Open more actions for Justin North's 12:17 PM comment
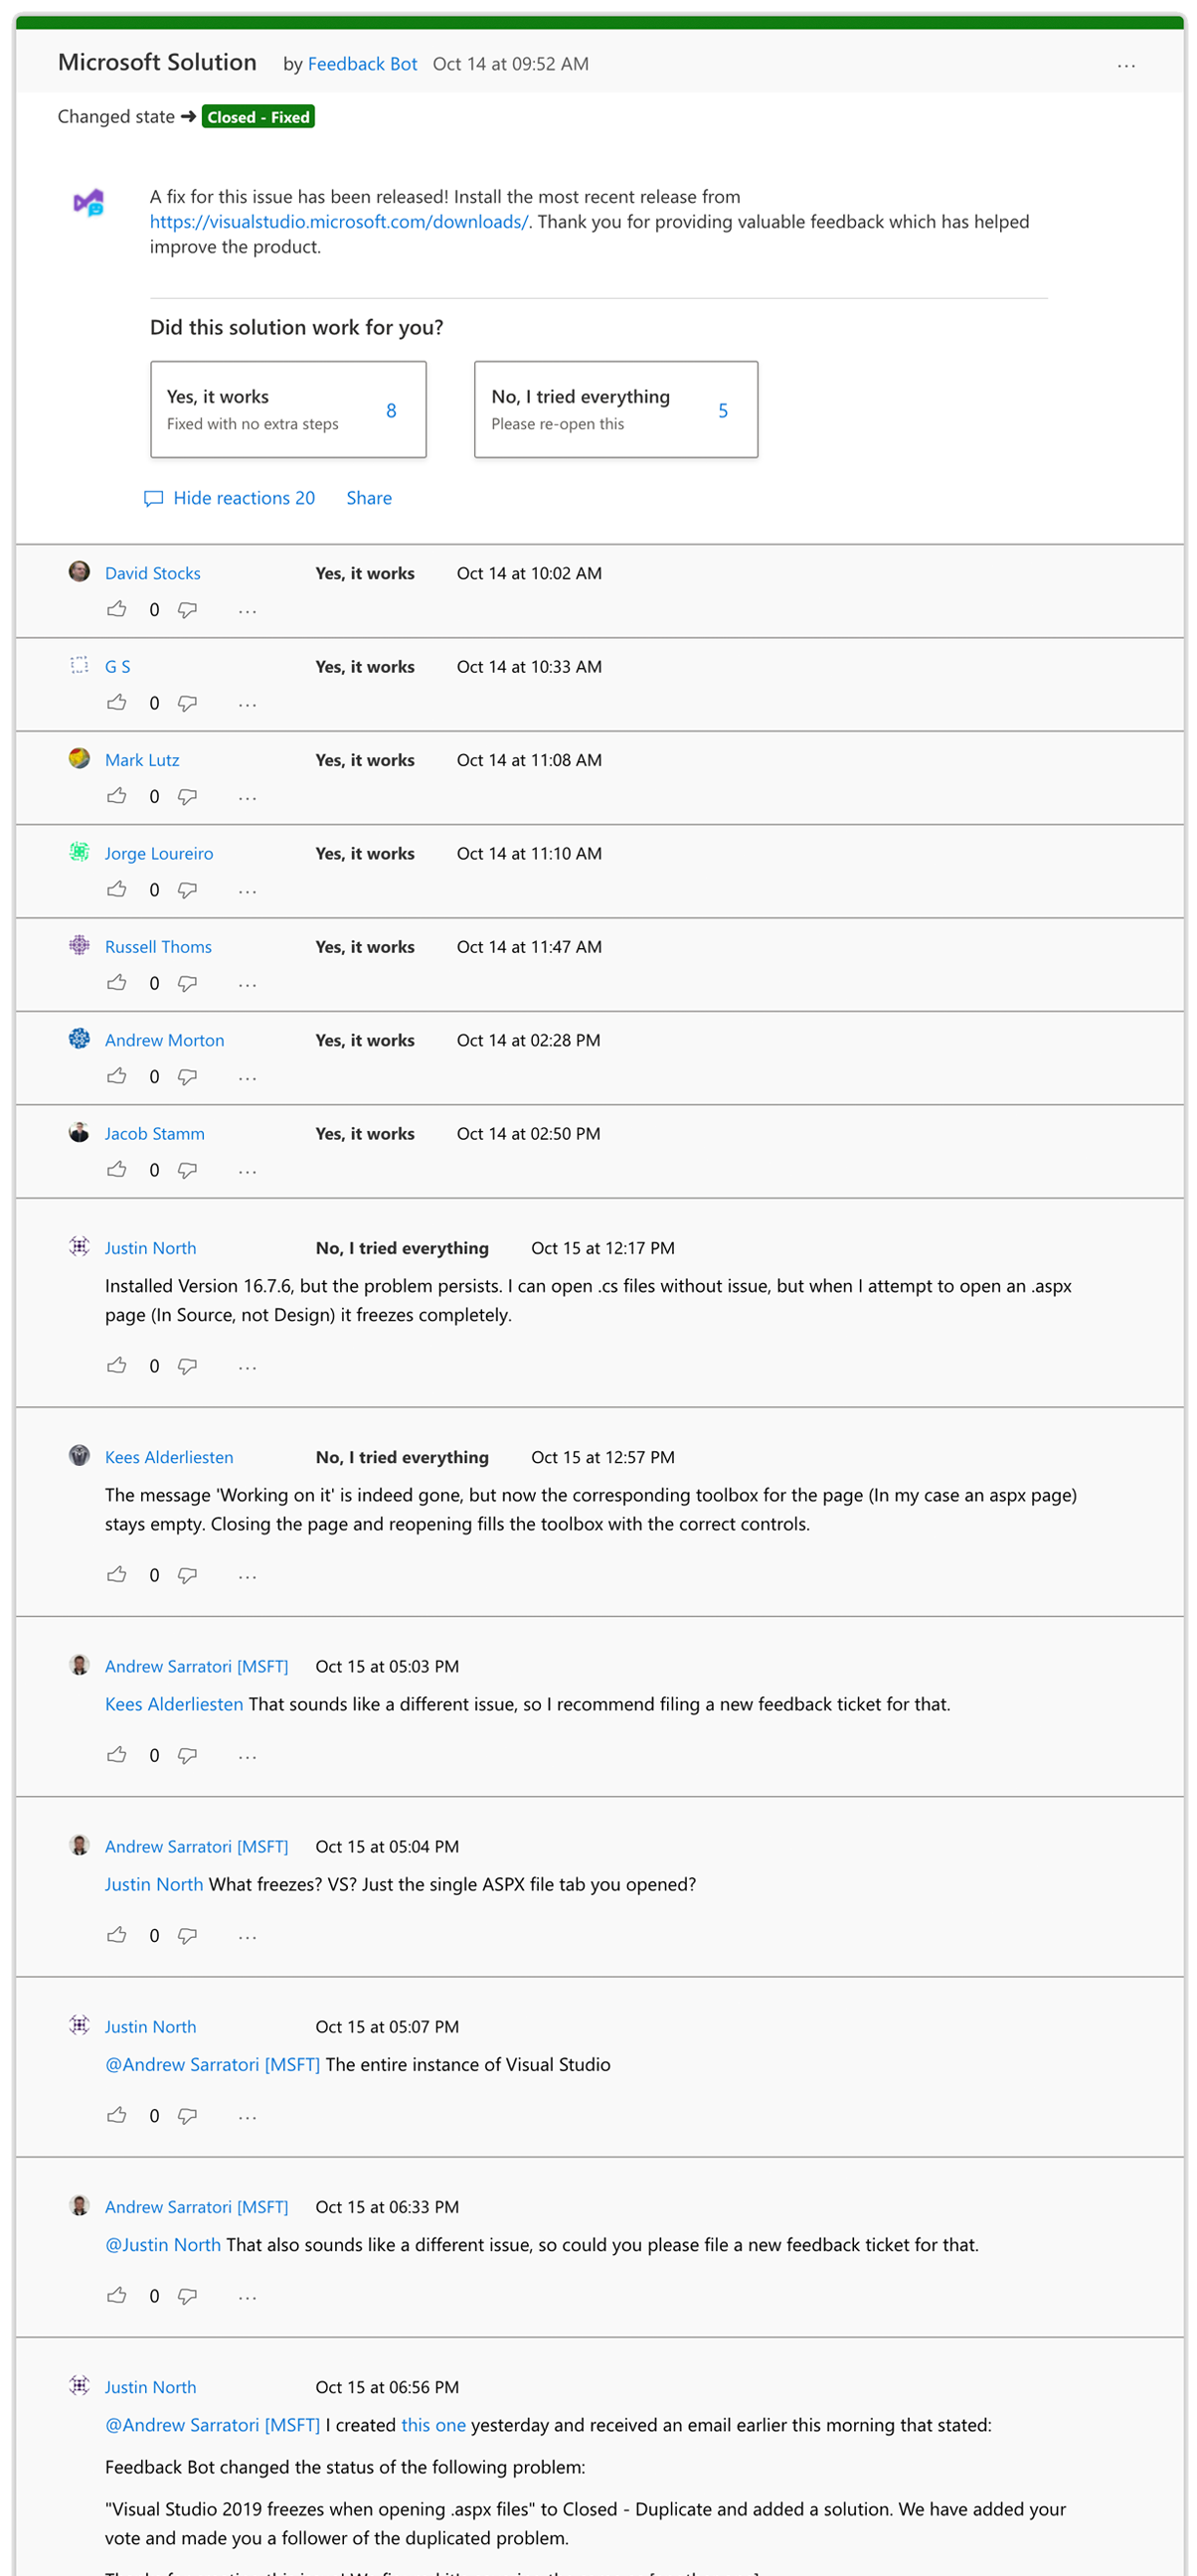The width and height of the screenshot is (1197, 2576). click(247, 1367)
